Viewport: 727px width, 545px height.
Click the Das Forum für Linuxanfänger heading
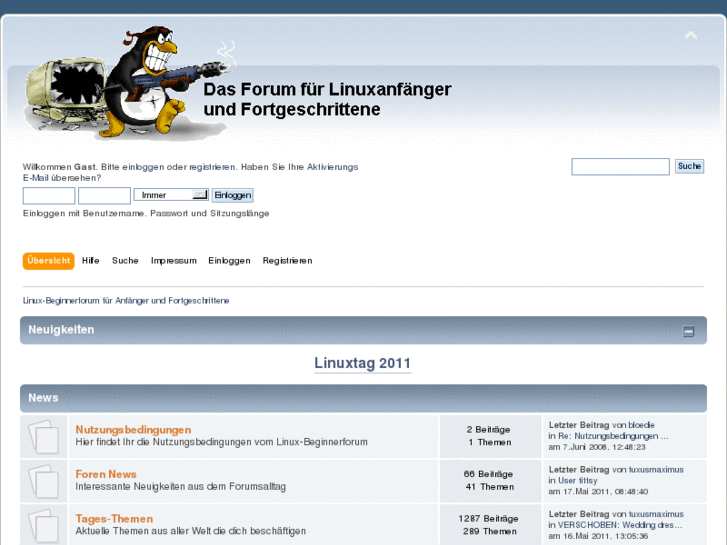point(327,99)
